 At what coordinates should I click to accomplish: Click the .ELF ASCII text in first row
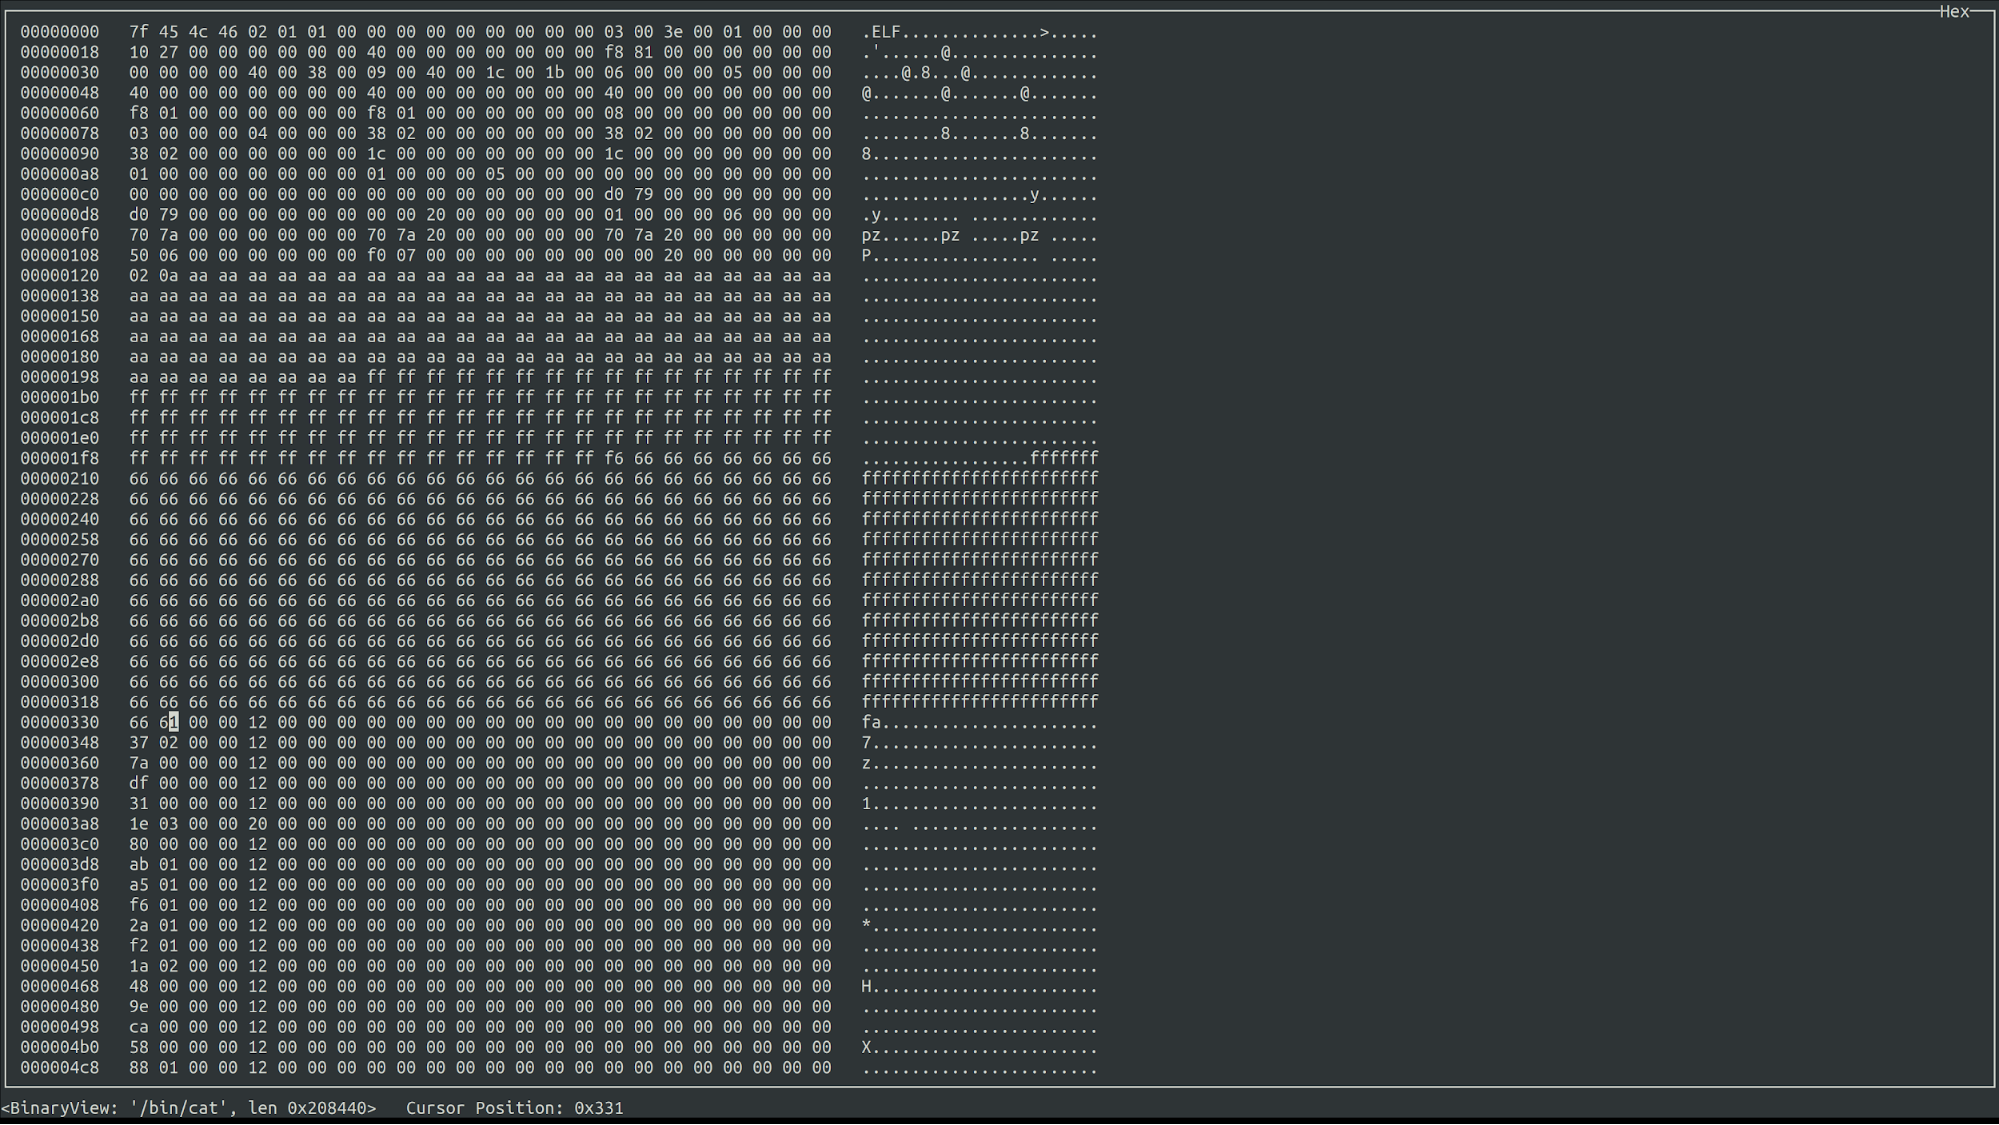[x=881, y=32]
